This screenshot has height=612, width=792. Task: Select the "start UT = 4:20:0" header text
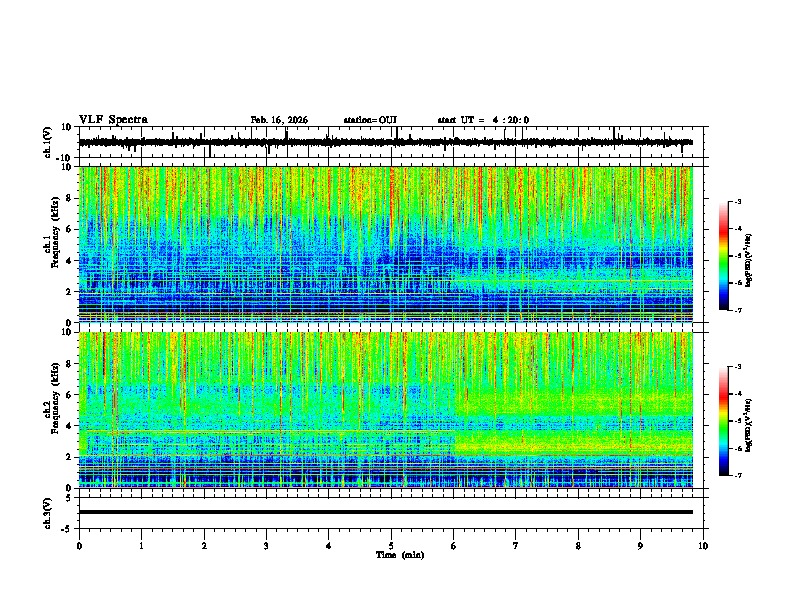tap(483, 120)
